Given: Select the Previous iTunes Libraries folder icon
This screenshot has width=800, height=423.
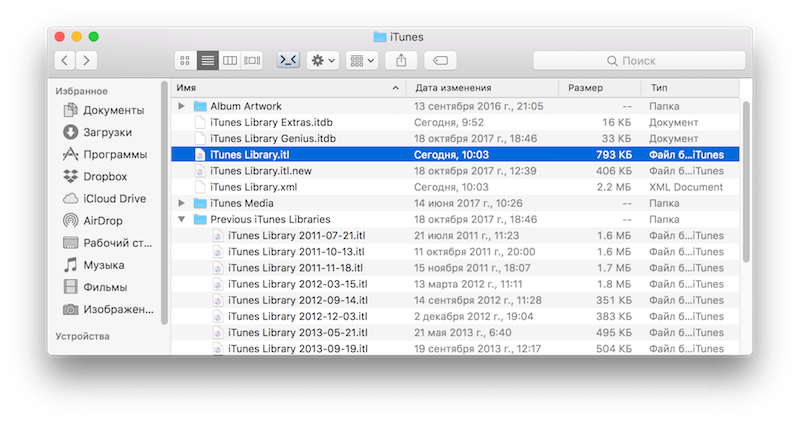Looking at the screenshot, I should [200, 219].
